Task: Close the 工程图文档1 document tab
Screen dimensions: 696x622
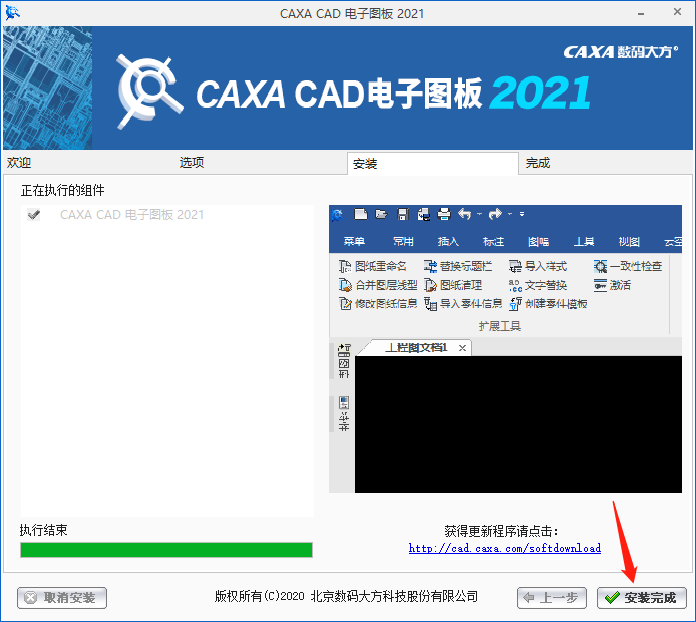Action: point(462,348)
